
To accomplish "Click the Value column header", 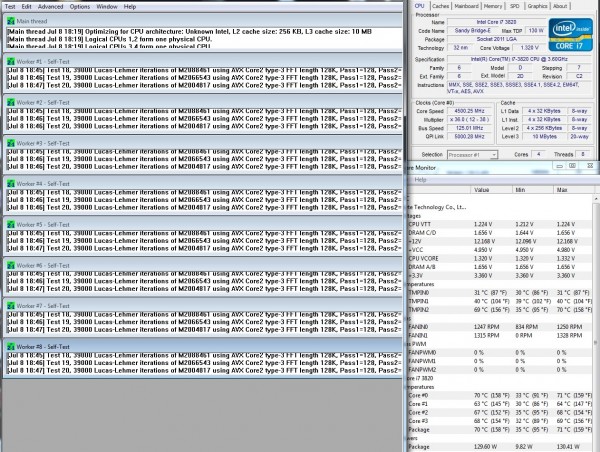I will [491, 190].
